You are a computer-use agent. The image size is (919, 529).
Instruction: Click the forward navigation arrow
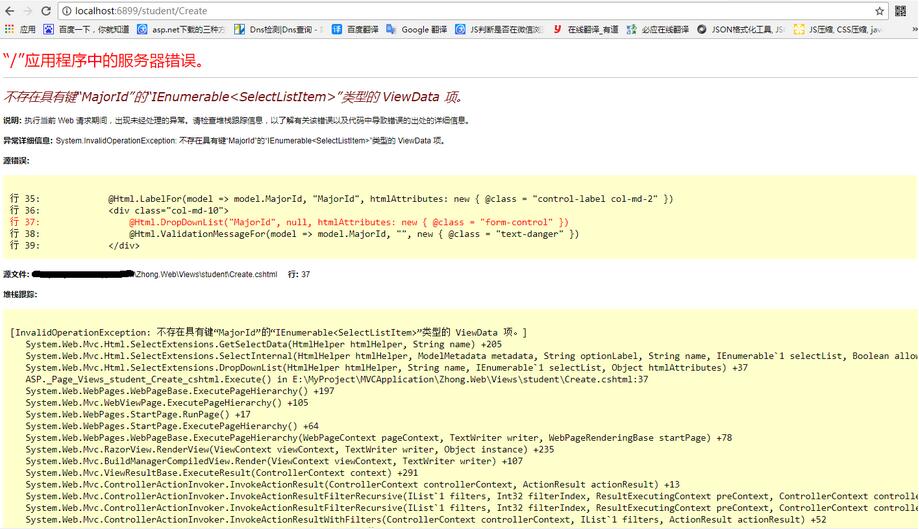click(27, 10)
